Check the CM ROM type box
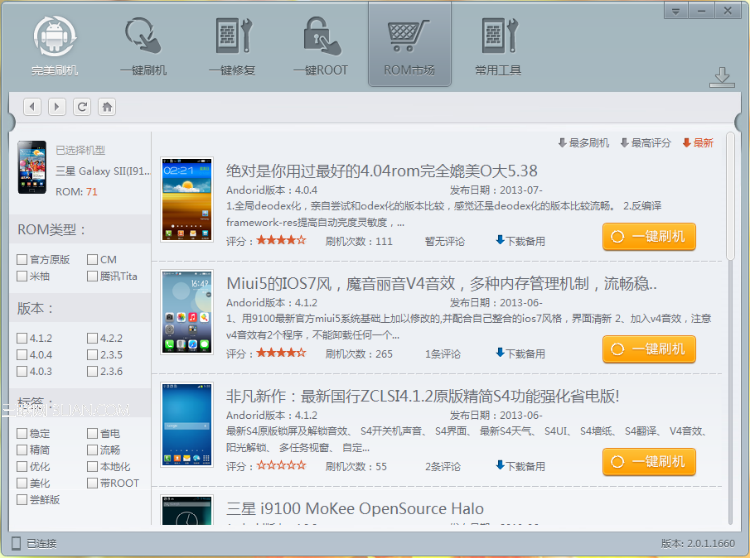 click(92, 260)
